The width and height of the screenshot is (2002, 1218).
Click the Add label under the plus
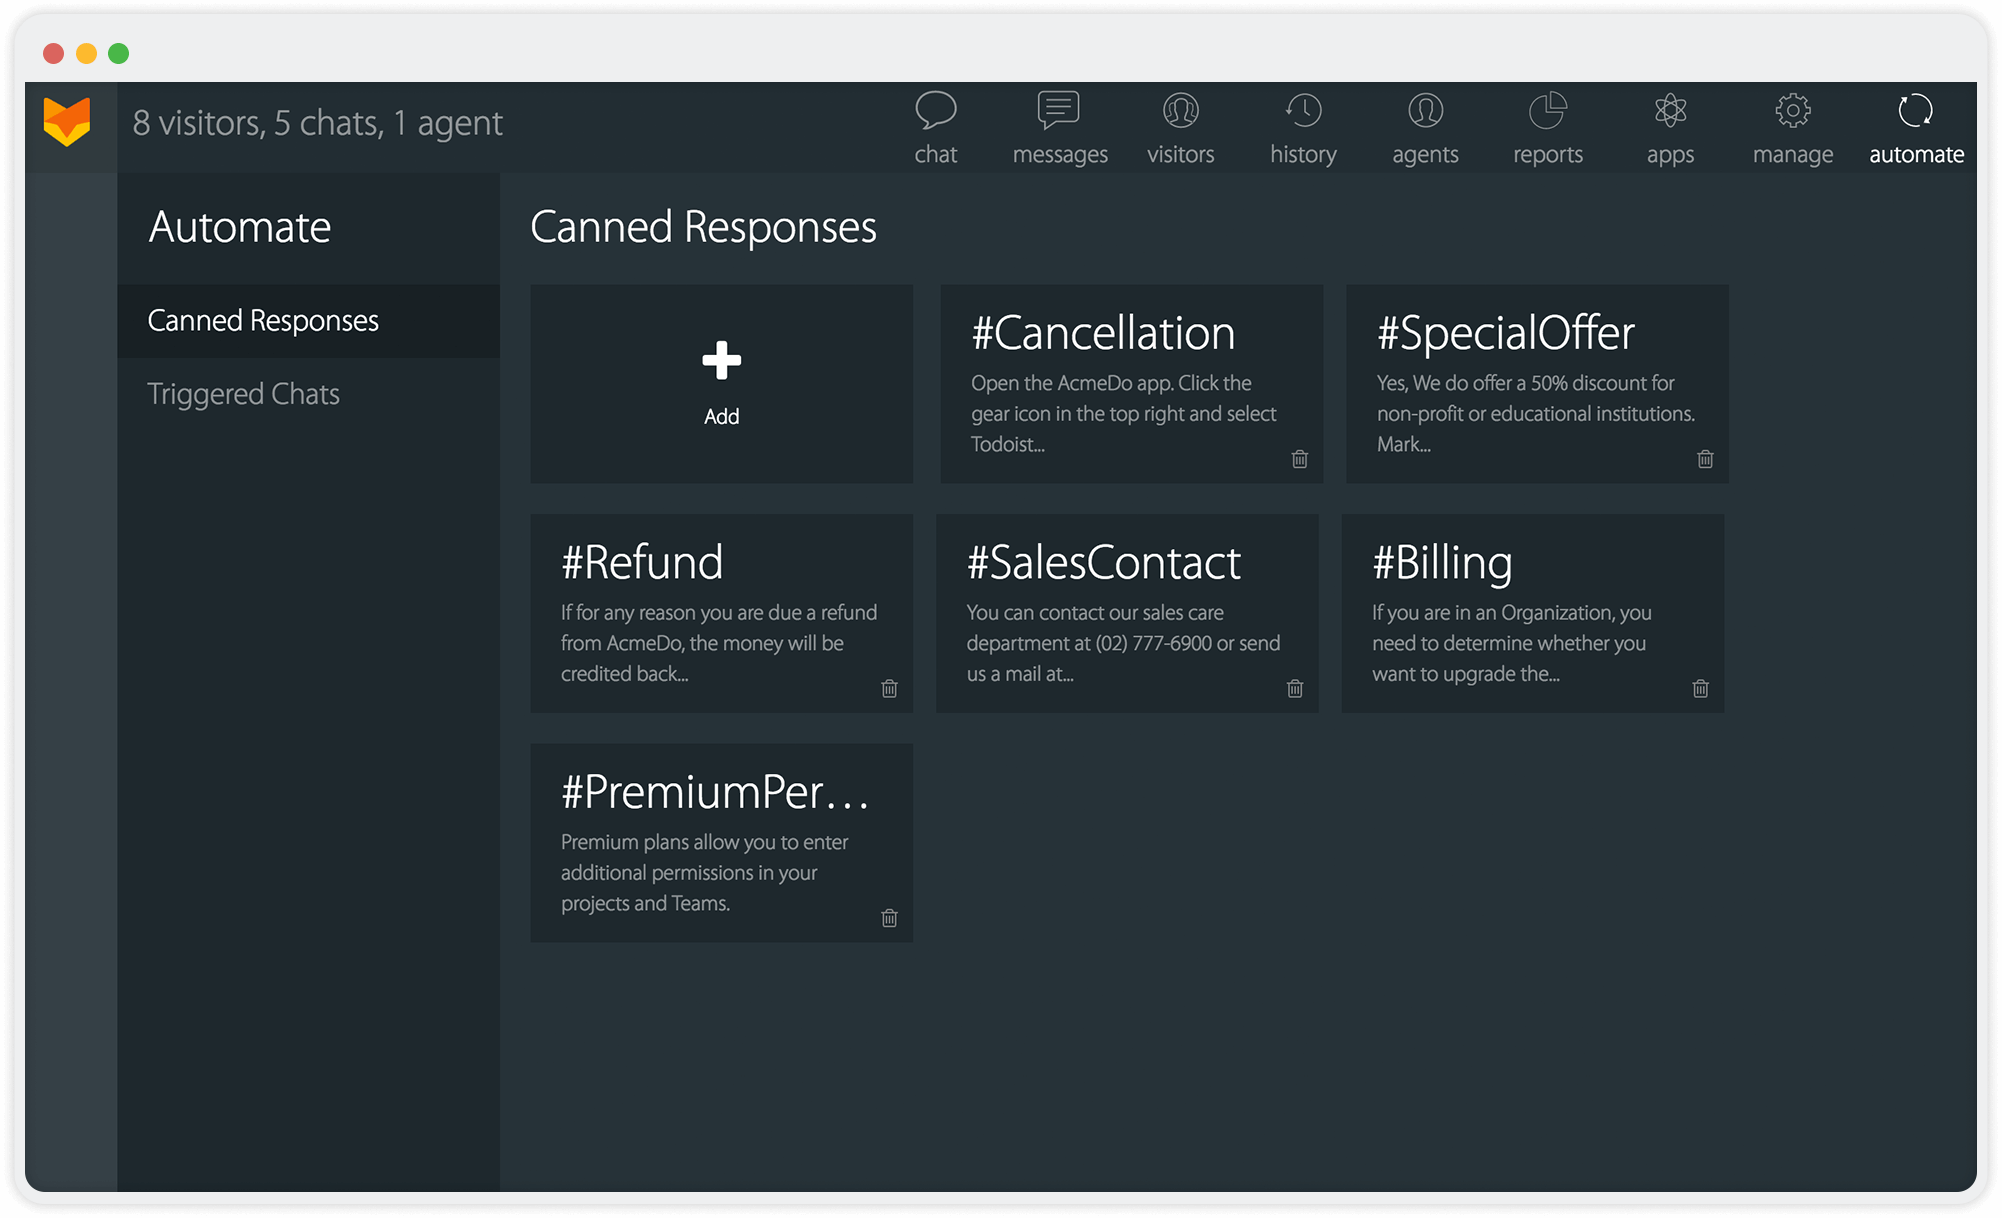pos(721,417)
